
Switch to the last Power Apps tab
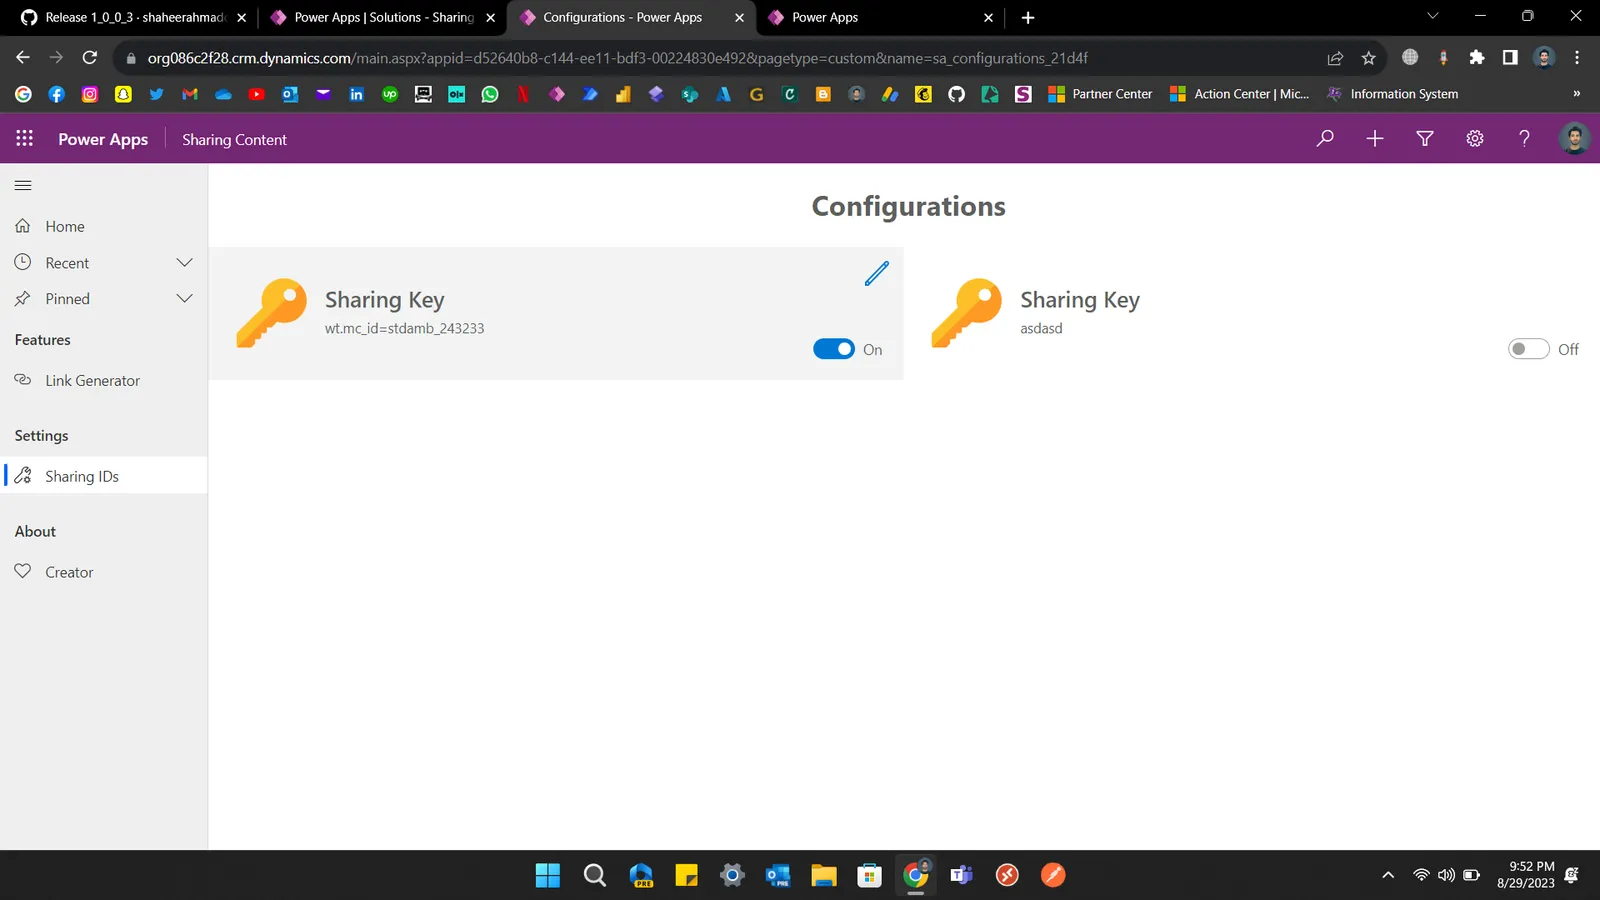880,17
